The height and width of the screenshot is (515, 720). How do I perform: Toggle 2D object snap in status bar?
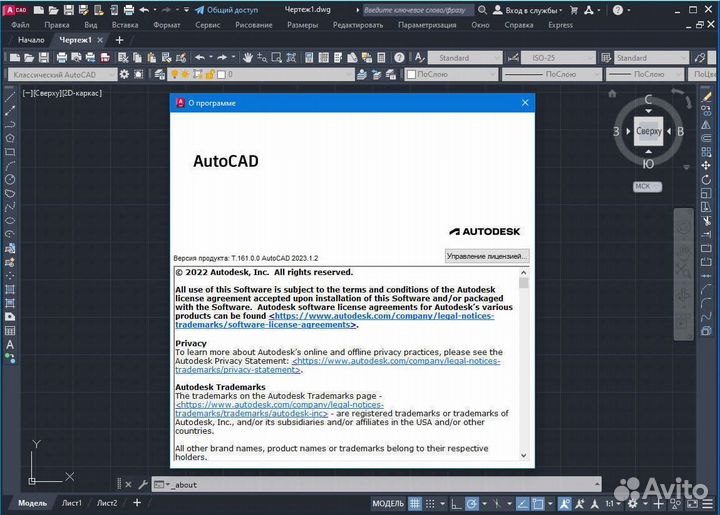click(538, 504)
